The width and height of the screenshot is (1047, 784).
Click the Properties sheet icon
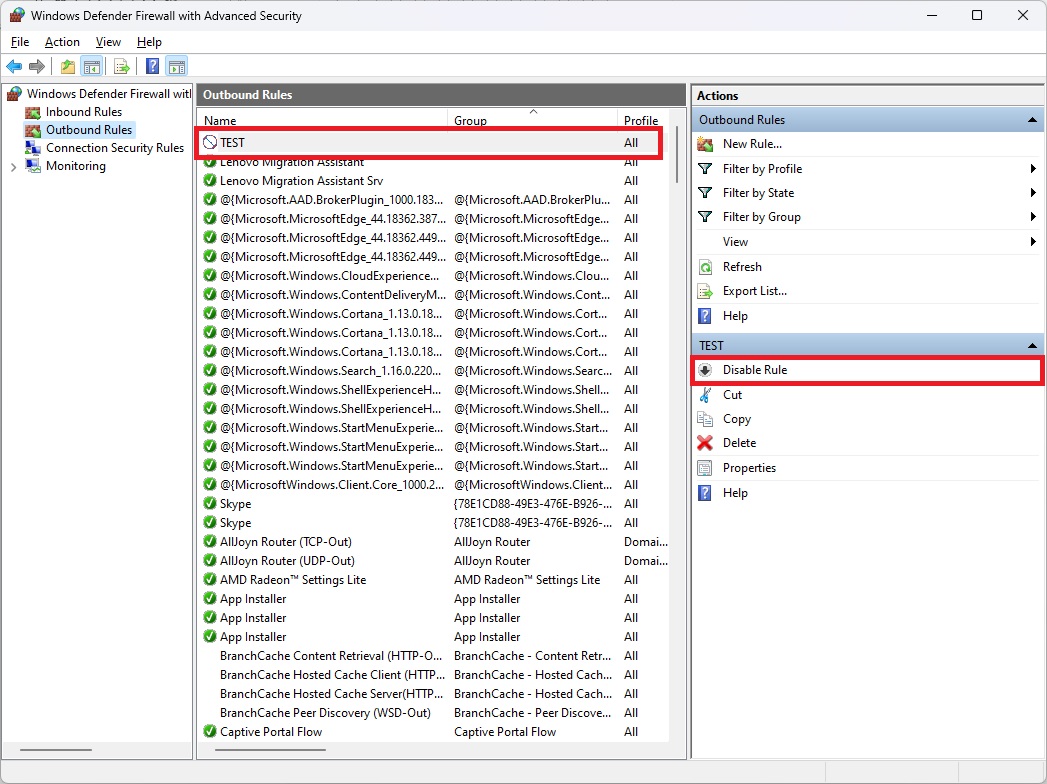coord(705,468)
